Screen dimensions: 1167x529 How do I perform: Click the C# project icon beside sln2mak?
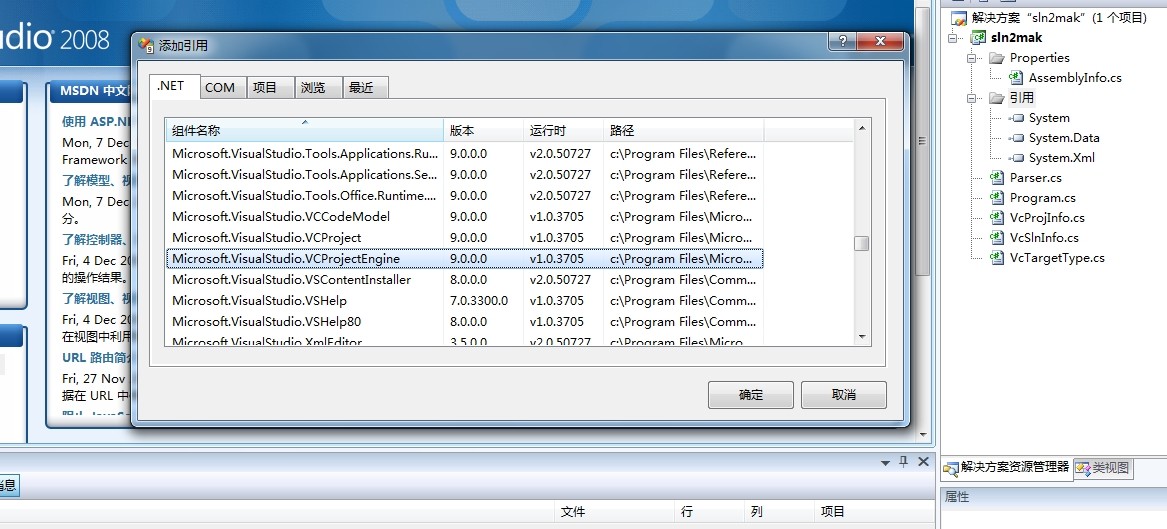tap(978, 38)
